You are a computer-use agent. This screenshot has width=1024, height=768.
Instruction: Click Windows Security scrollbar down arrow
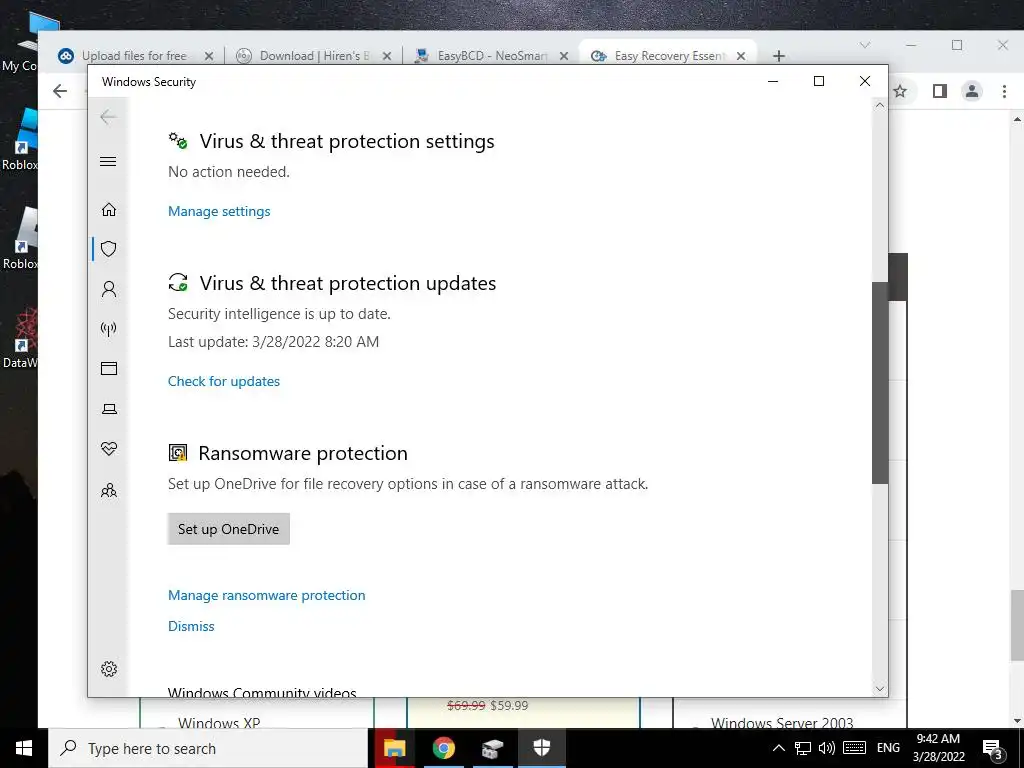tap(880, 688)
